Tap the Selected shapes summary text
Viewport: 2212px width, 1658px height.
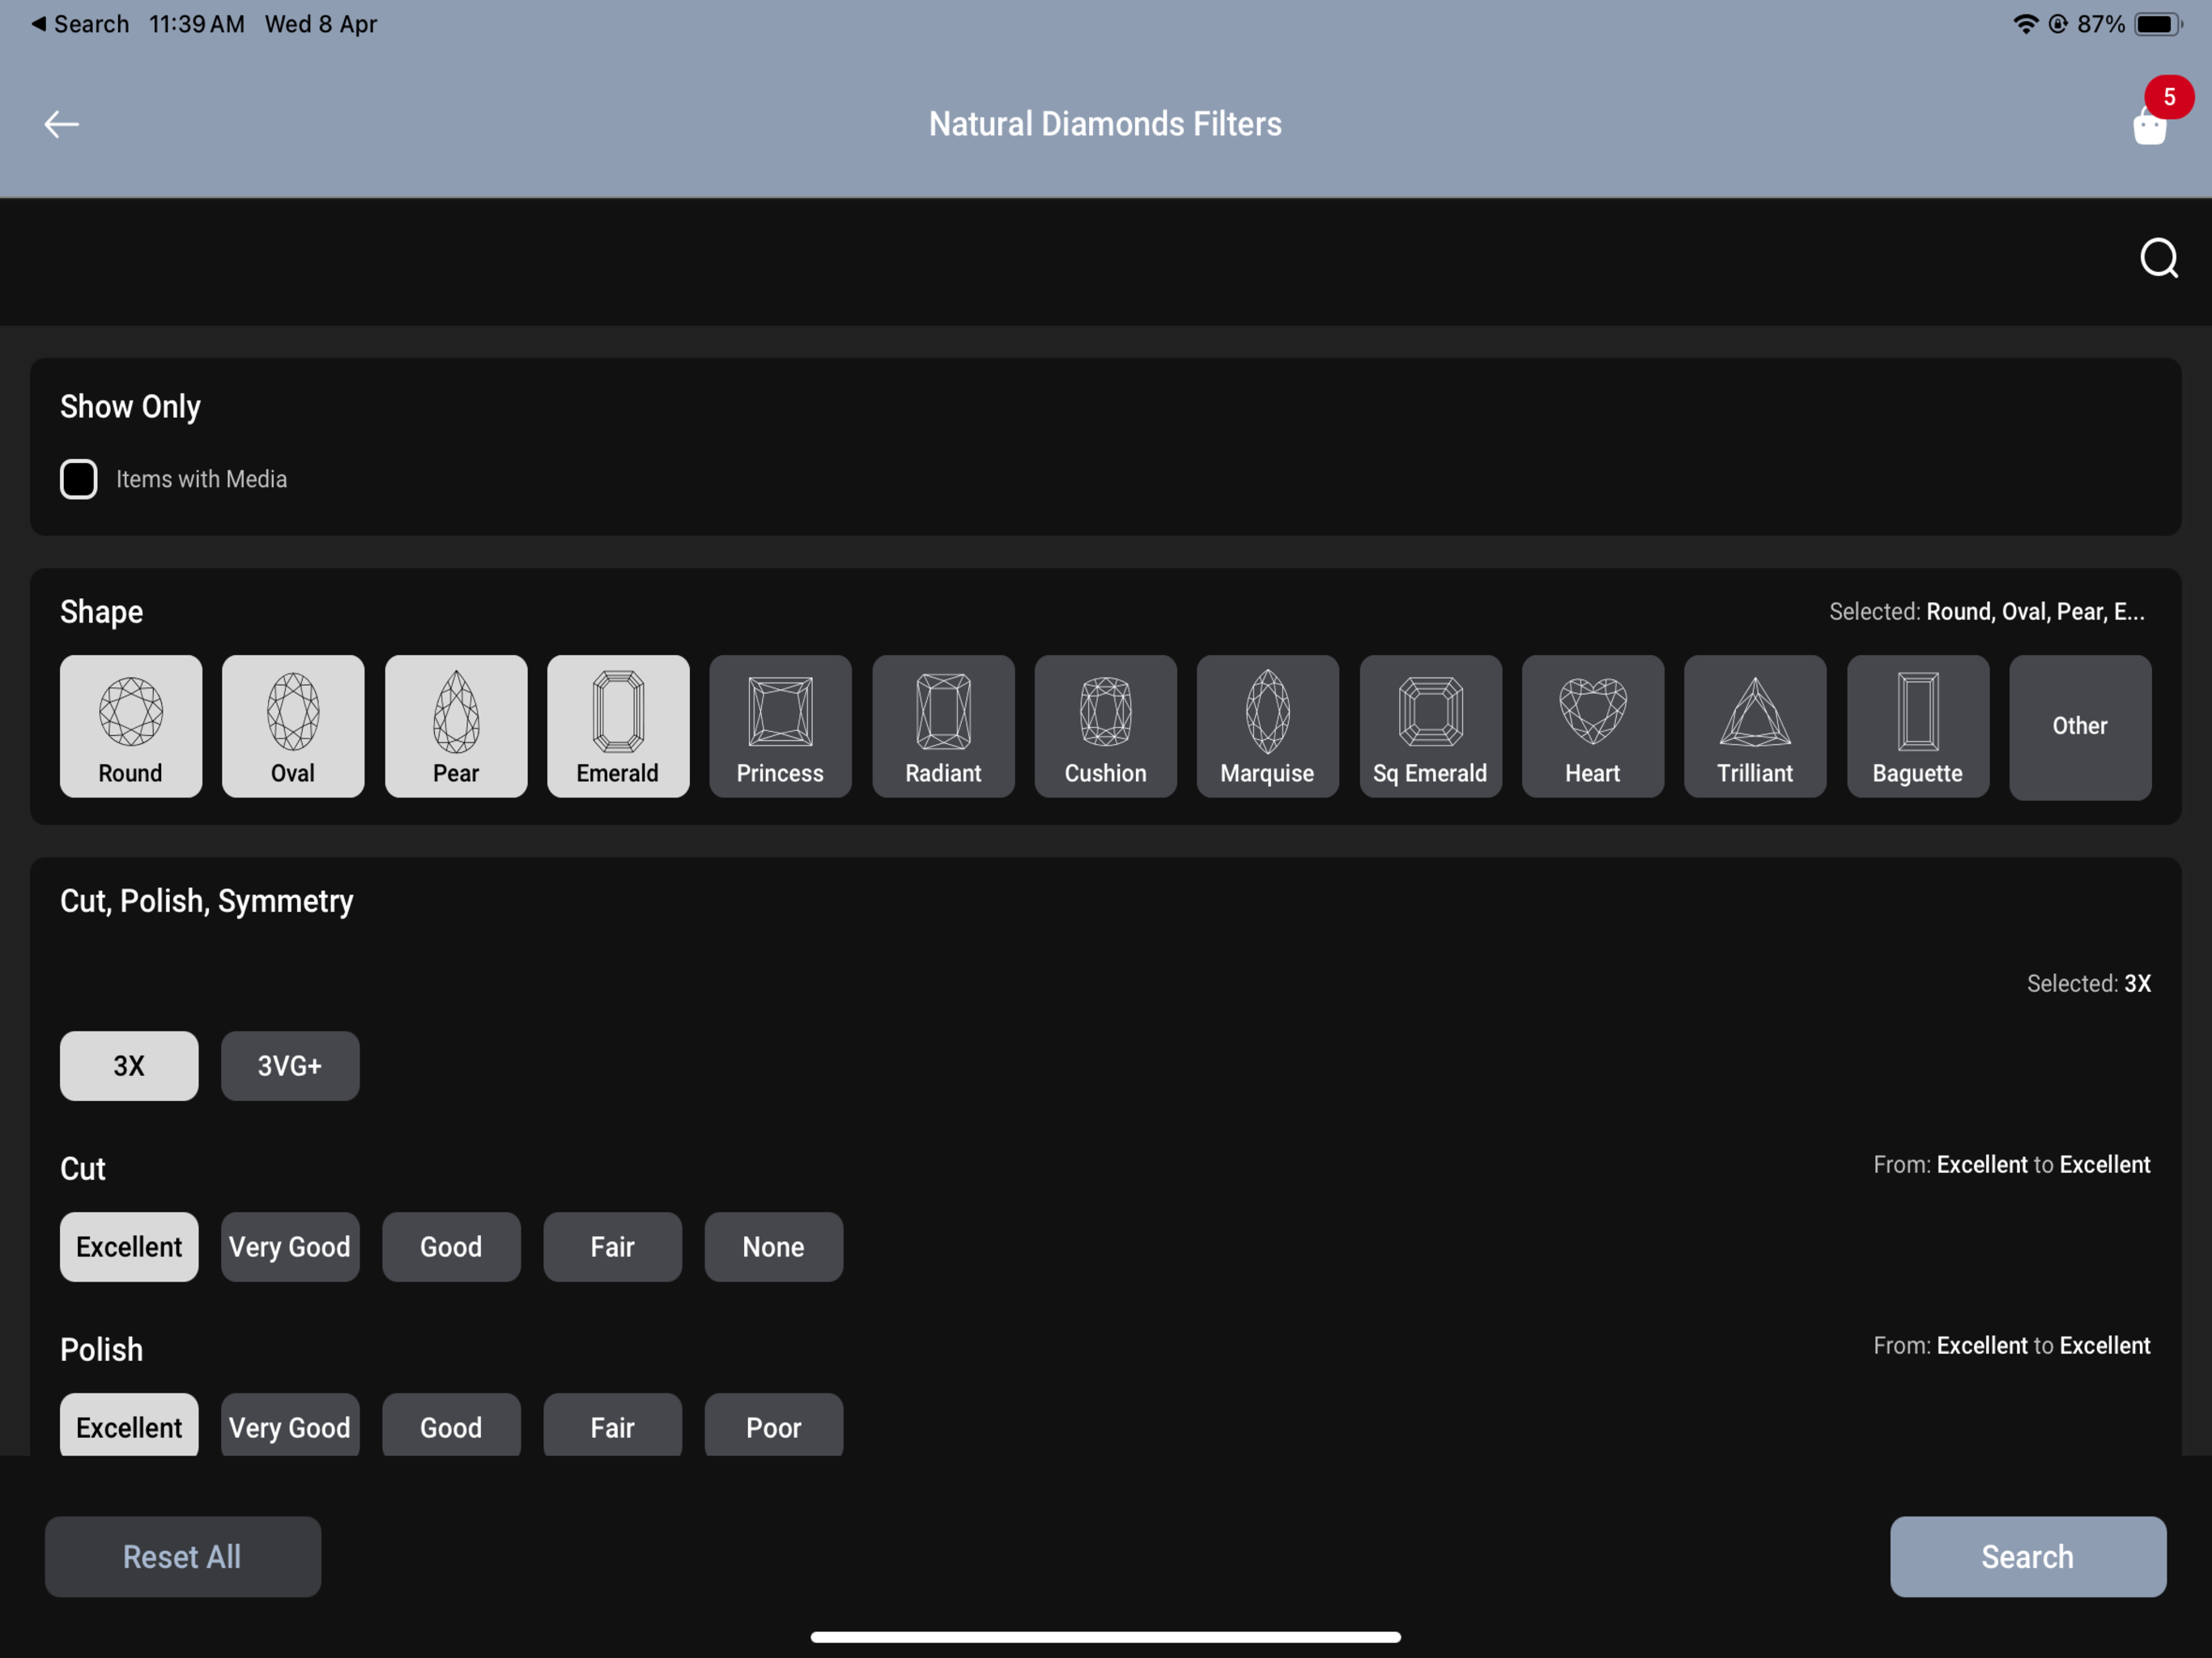pyautogui.click(x=1986, y=612)
